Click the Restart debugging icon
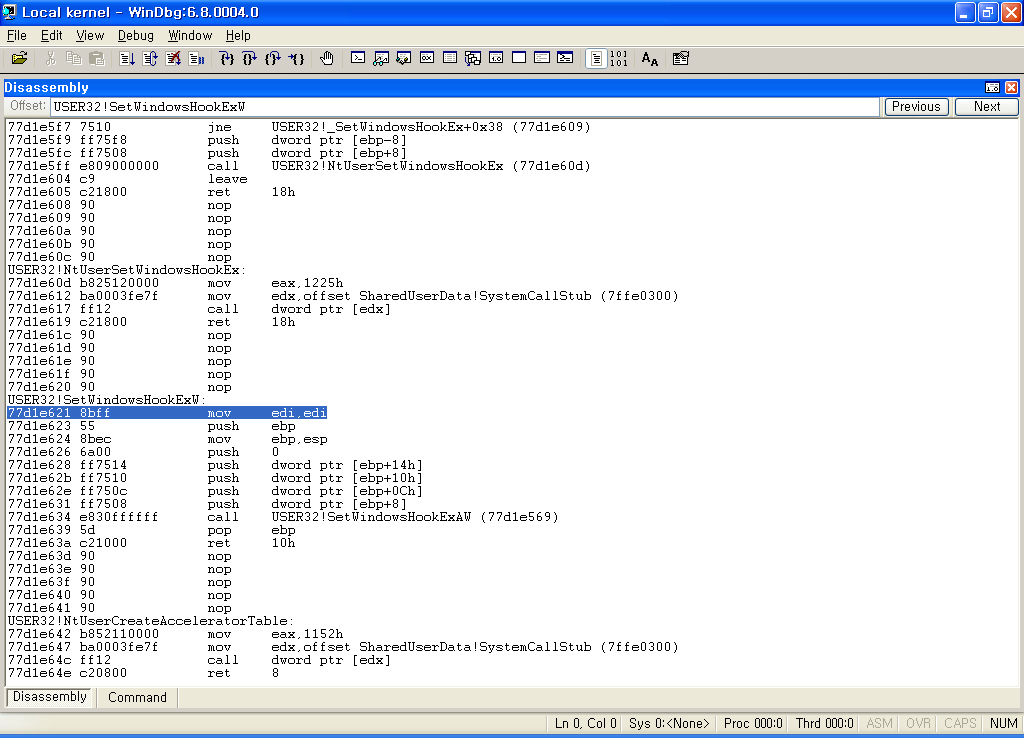The width and height of the screenshot is (1024, 738). pyautogui.click(x=150, y=59)
